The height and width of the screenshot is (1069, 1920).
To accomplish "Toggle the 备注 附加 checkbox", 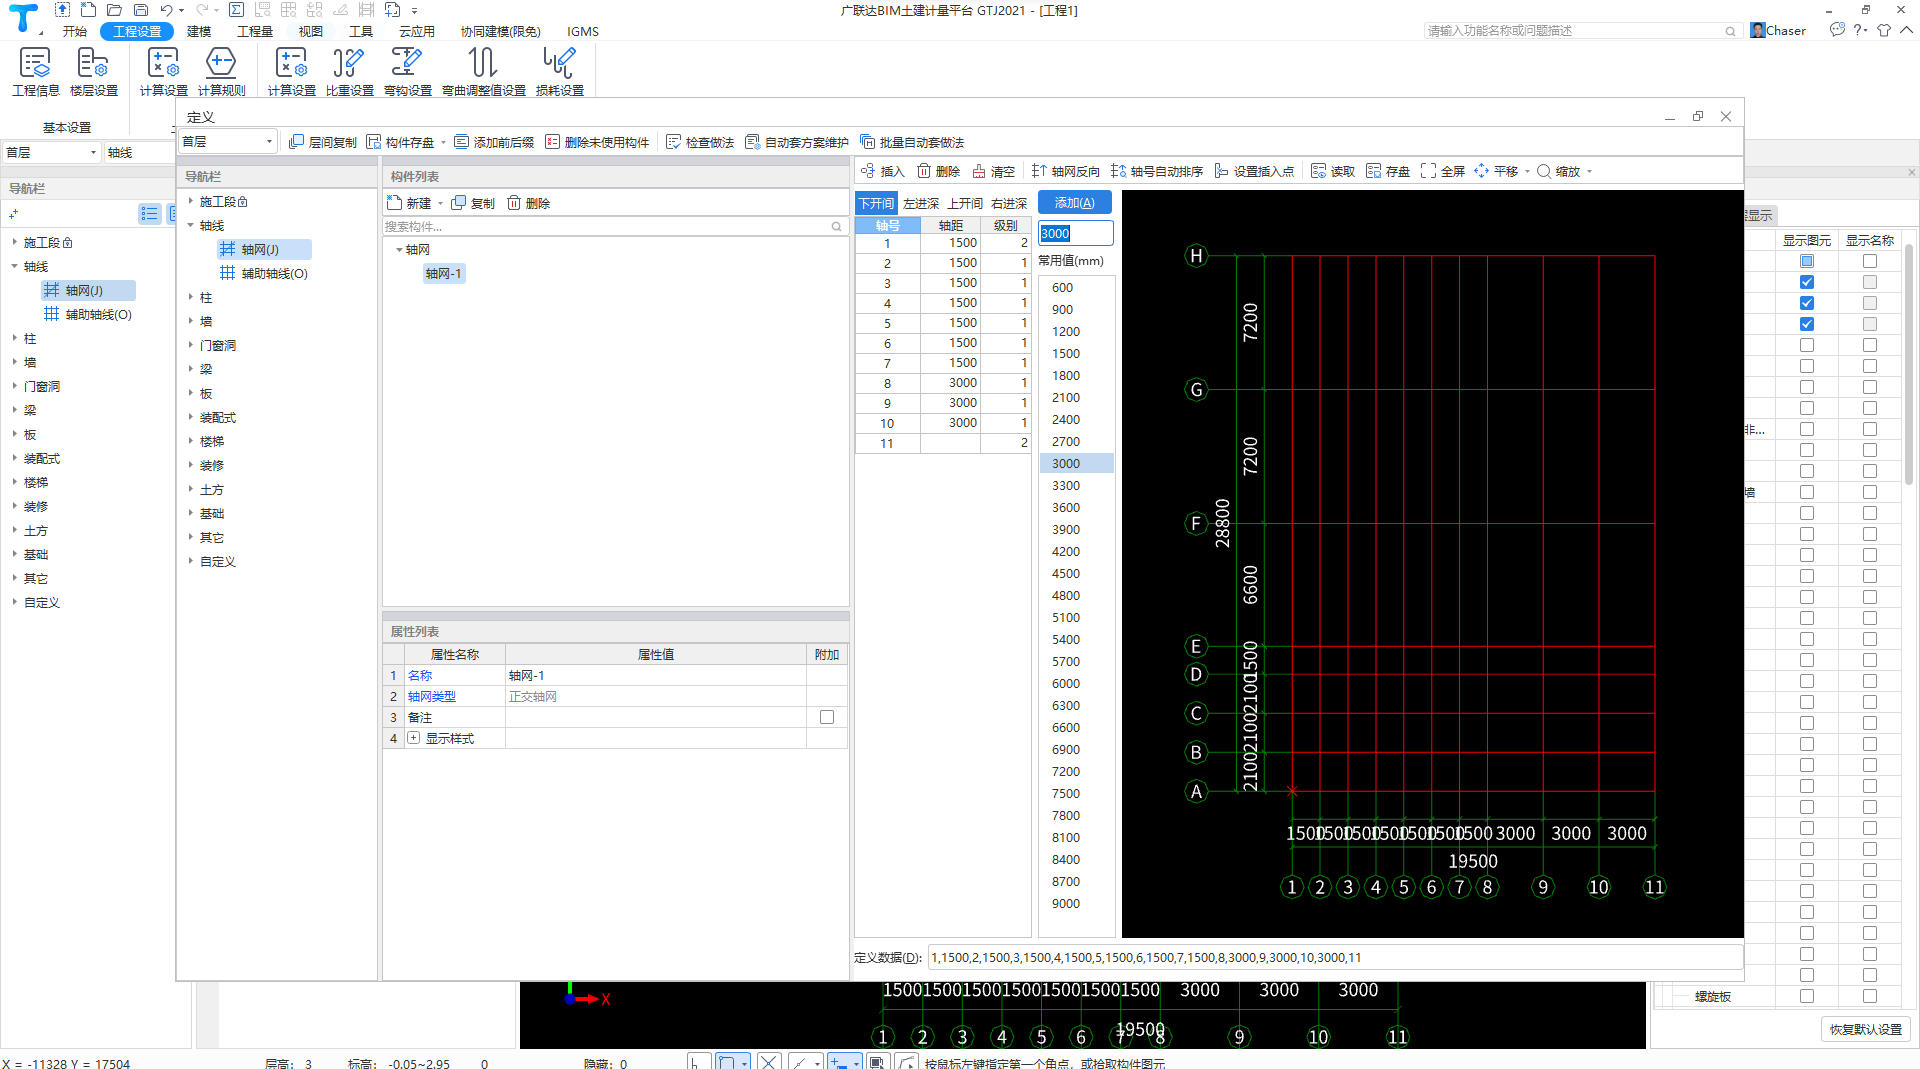I will pyautogui.click(x=827, y=717).
